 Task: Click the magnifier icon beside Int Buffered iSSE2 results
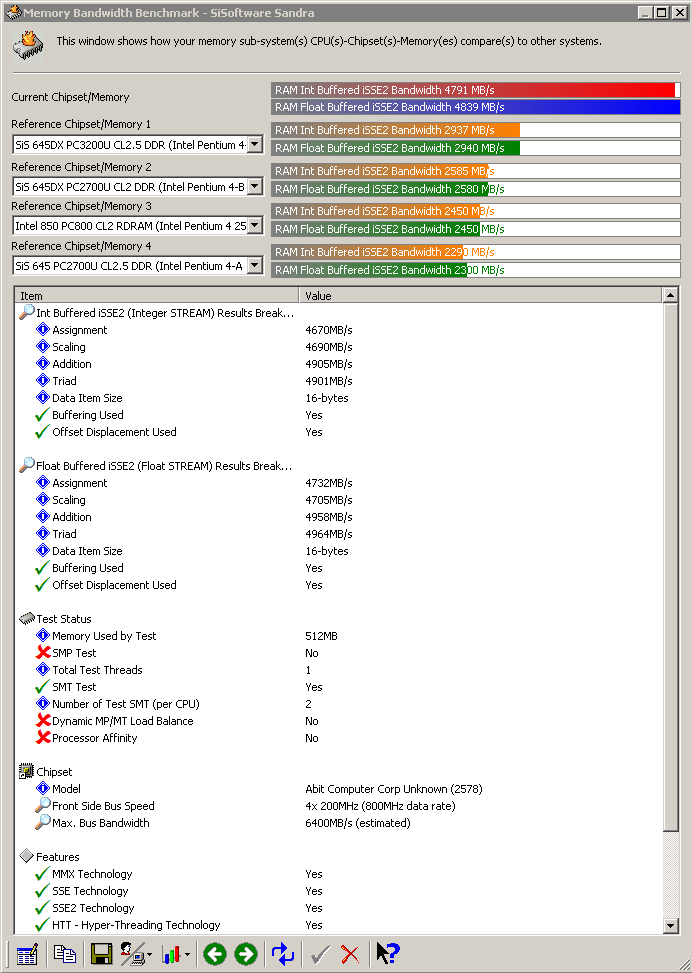click(x=27, y=312)
